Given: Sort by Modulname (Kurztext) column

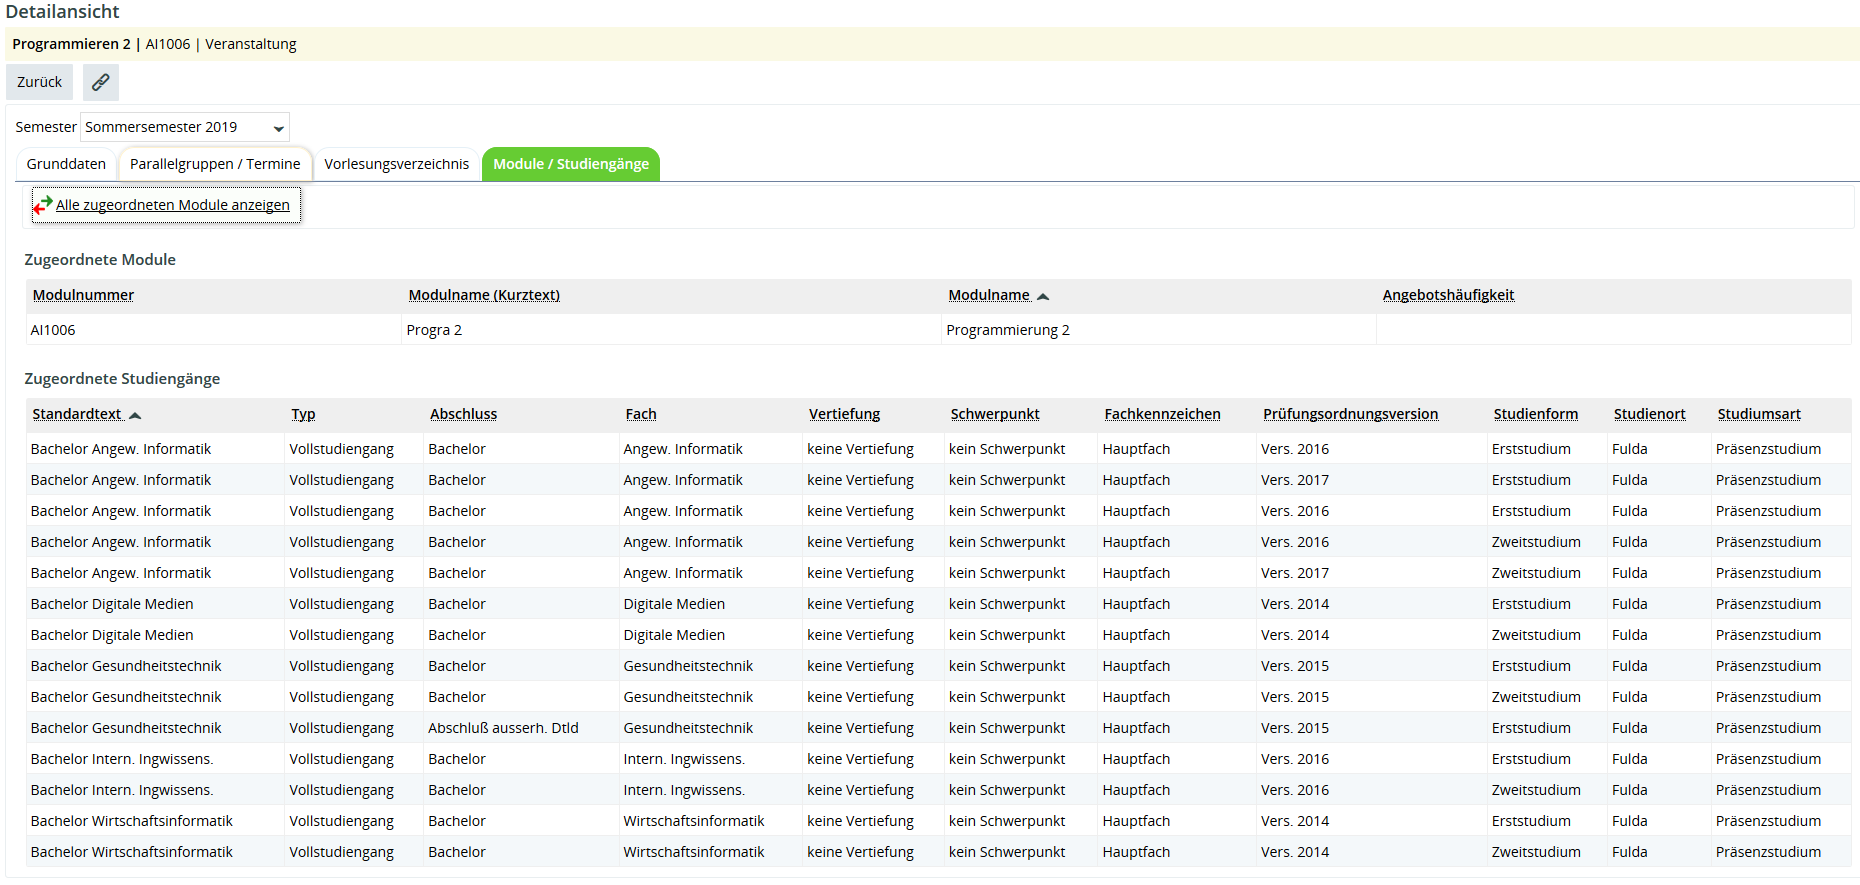Looking at the screenshot, I should 484,295.
